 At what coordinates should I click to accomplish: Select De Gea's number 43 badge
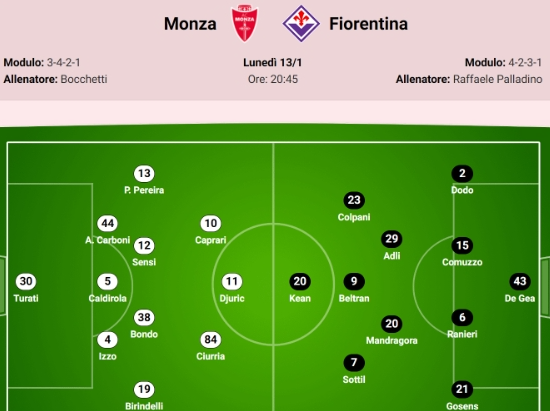click(519, 281)
